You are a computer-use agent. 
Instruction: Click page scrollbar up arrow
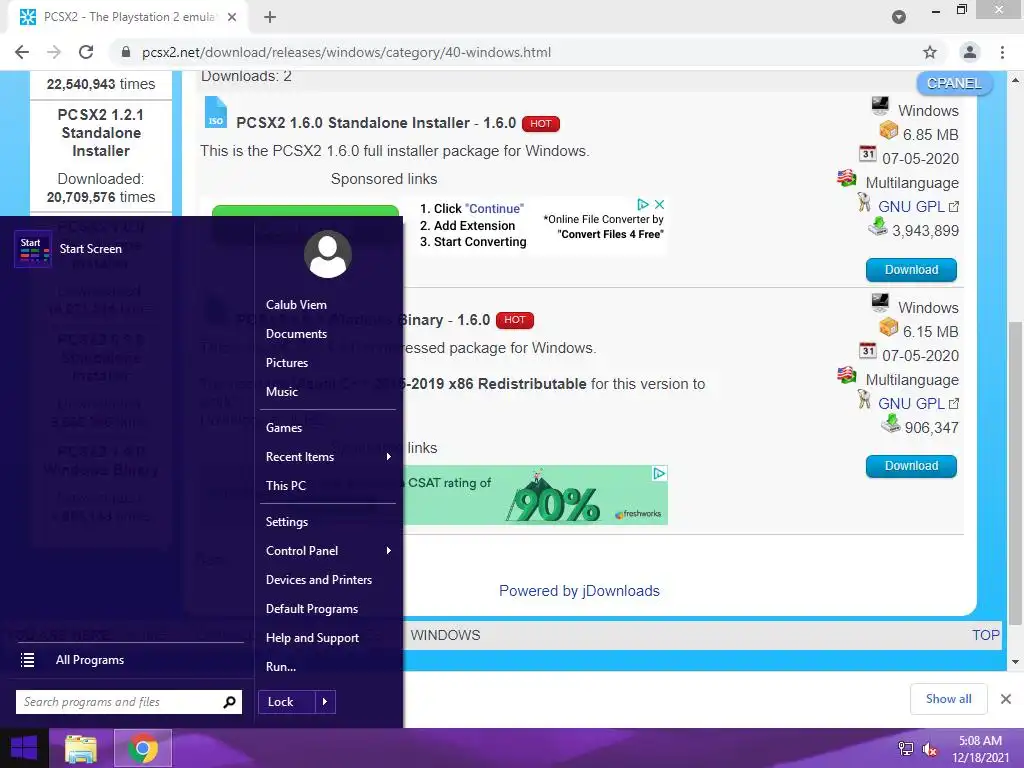coord(1016,80)
